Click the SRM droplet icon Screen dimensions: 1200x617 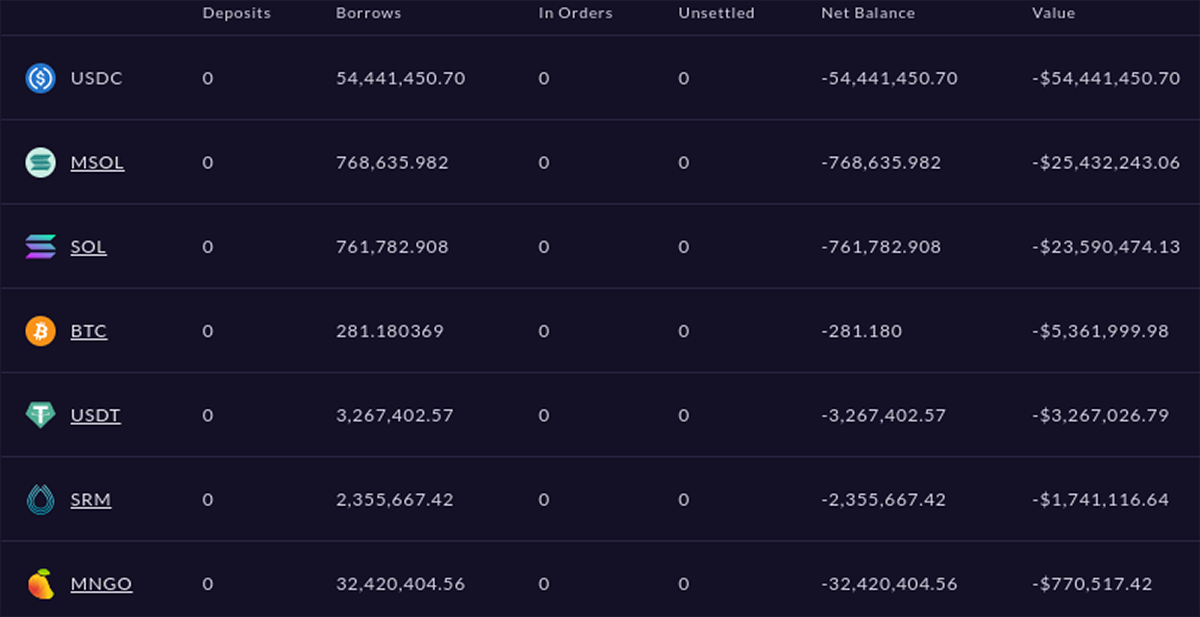point(40,499)
